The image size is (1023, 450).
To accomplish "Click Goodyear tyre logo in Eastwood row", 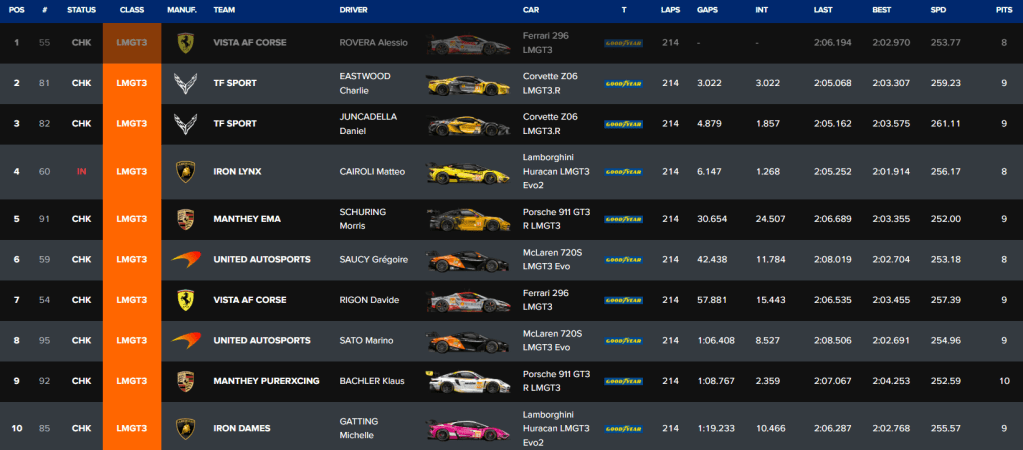I will [x=623, y=83].
